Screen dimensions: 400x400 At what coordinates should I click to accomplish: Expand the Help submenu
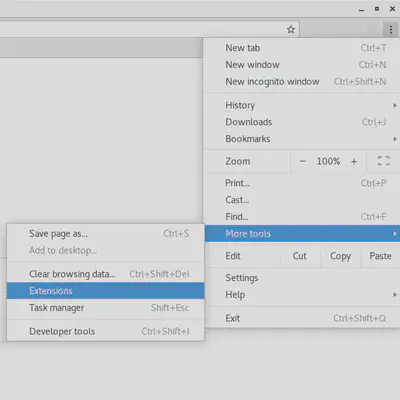coord(302,295)
